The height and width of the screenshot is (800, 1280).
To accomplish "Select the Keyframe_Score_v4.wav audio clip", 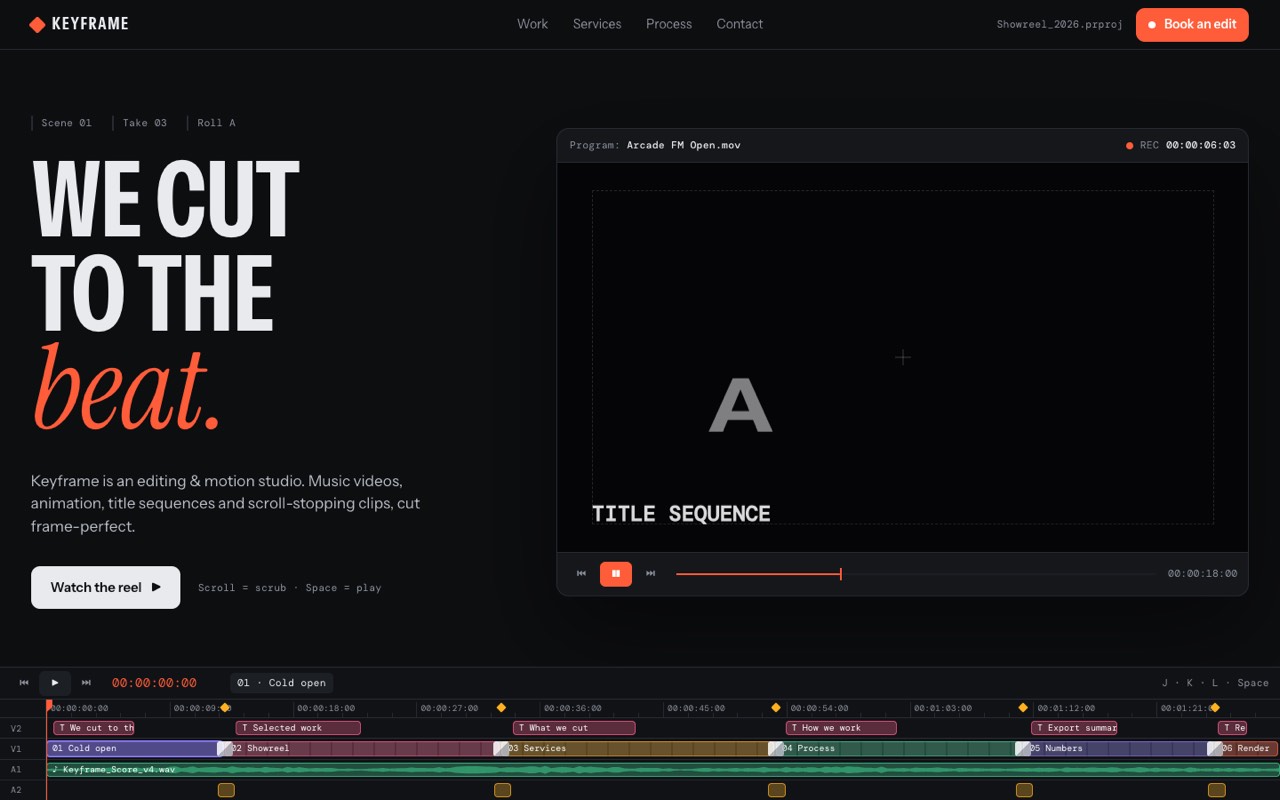I will pos(663,769).
